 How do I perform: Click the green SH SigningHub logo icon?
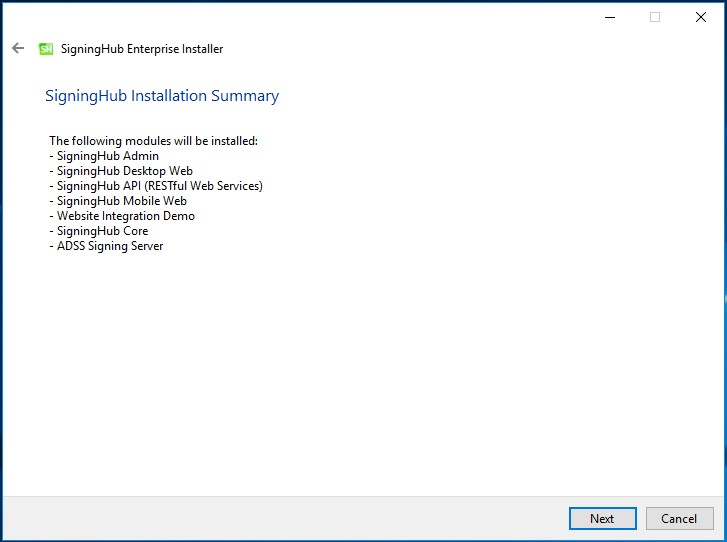pyautogui.click(x=46, y=49)
